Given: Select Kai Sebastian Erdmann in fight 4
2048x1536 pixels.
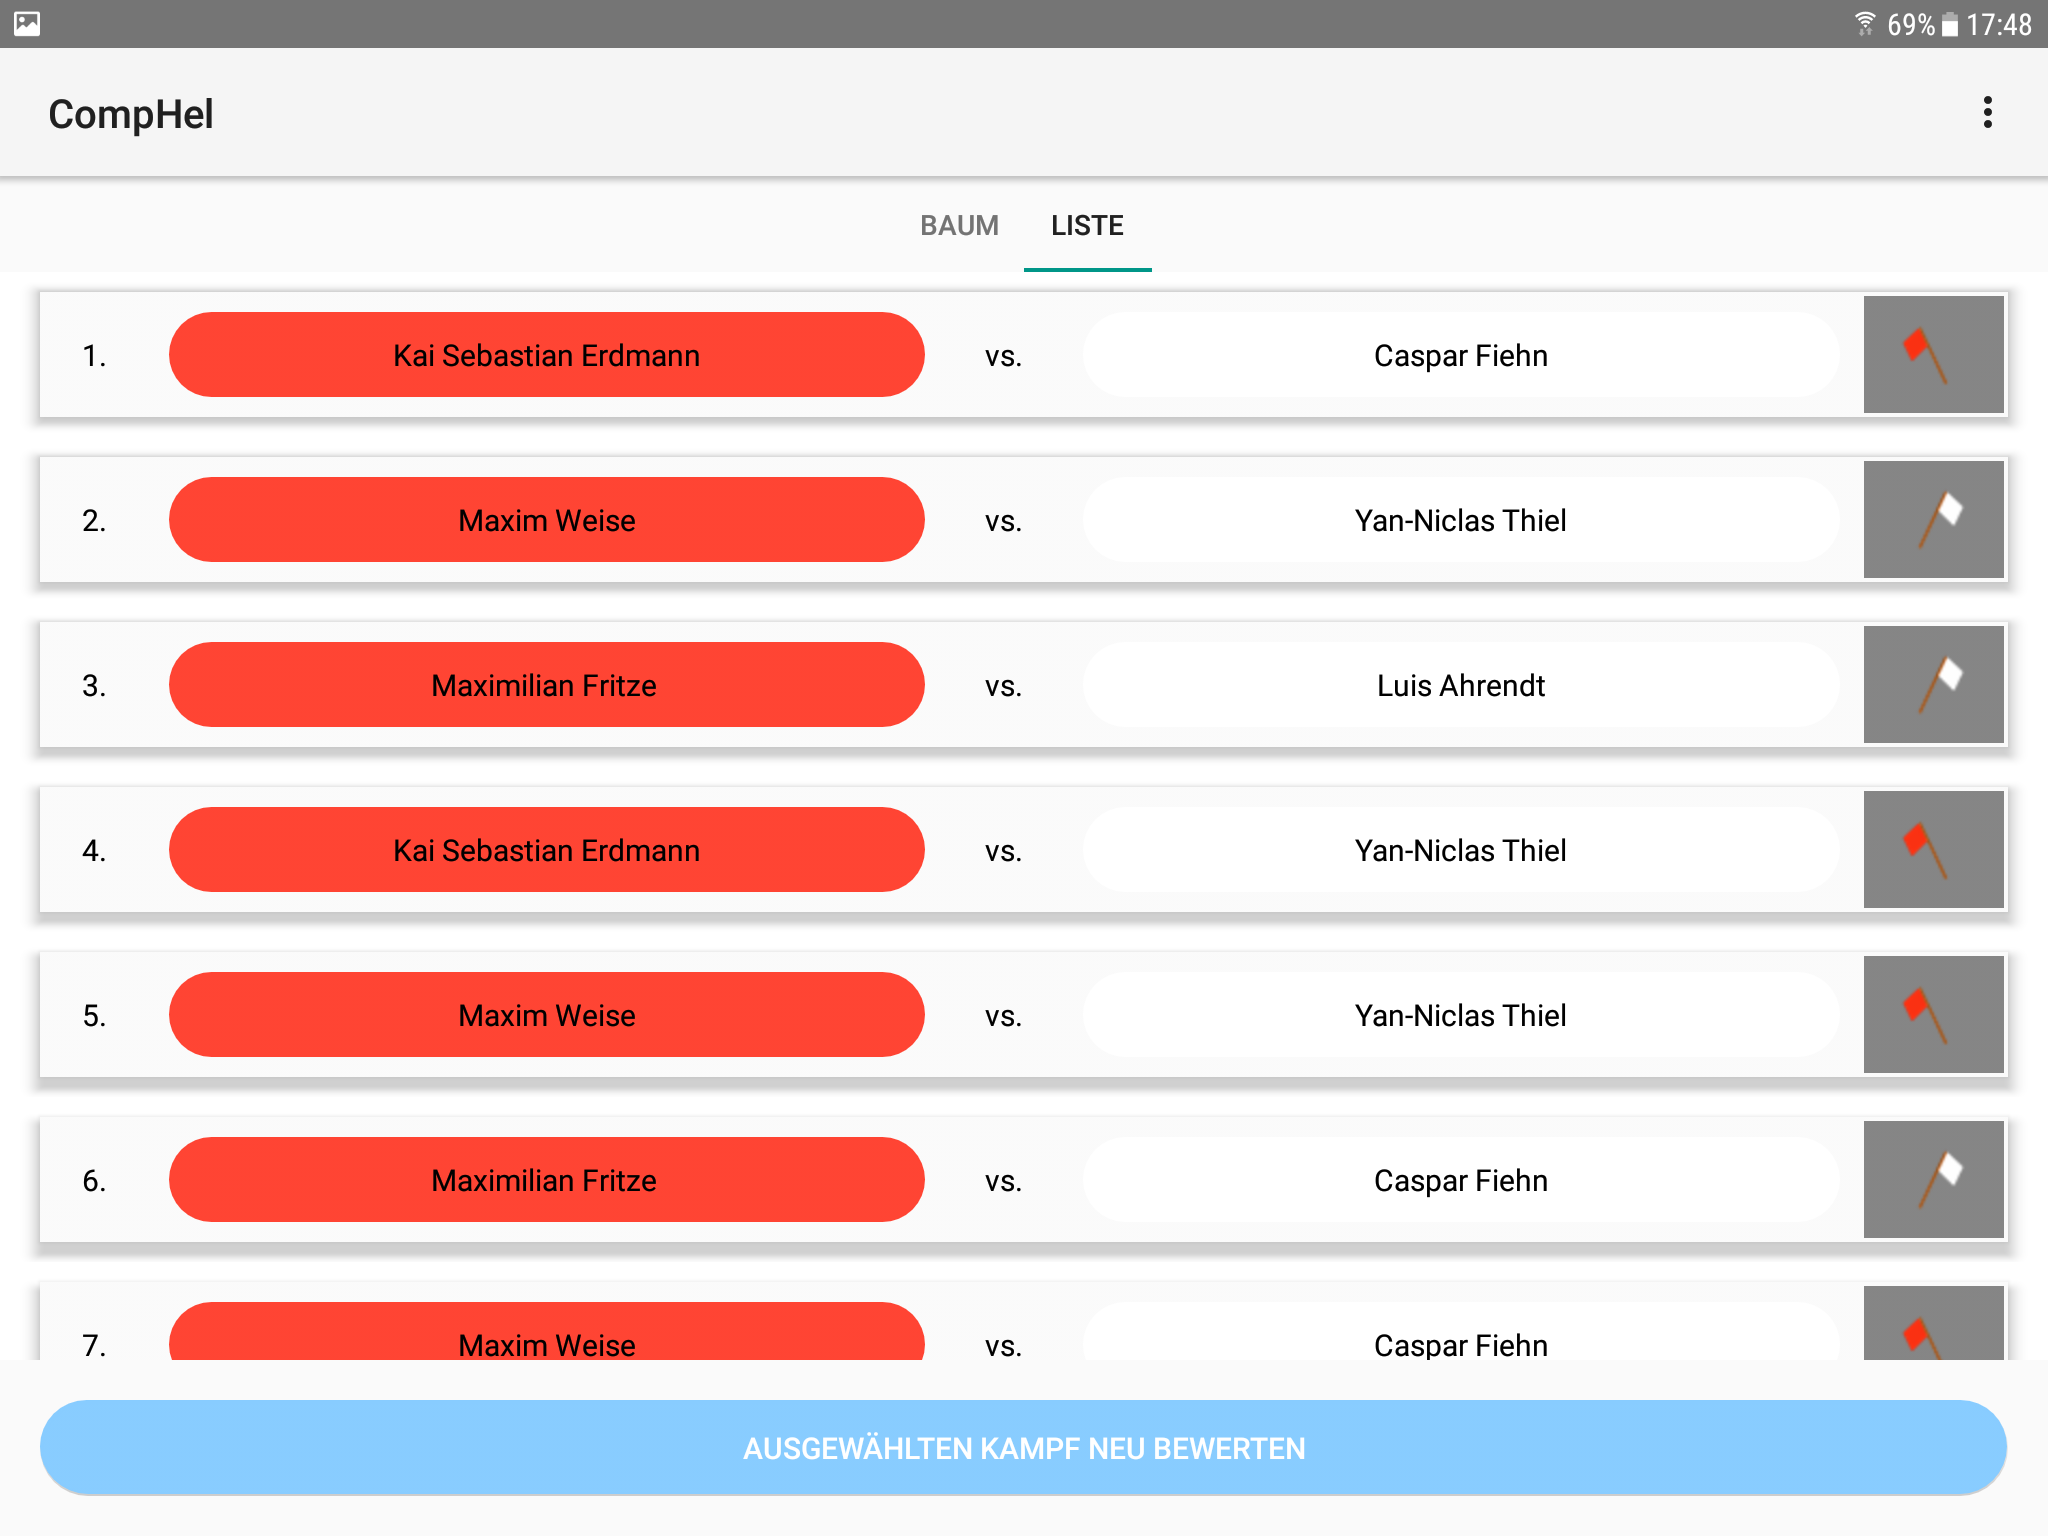Looking at the screenshot, I should point(546,850).
